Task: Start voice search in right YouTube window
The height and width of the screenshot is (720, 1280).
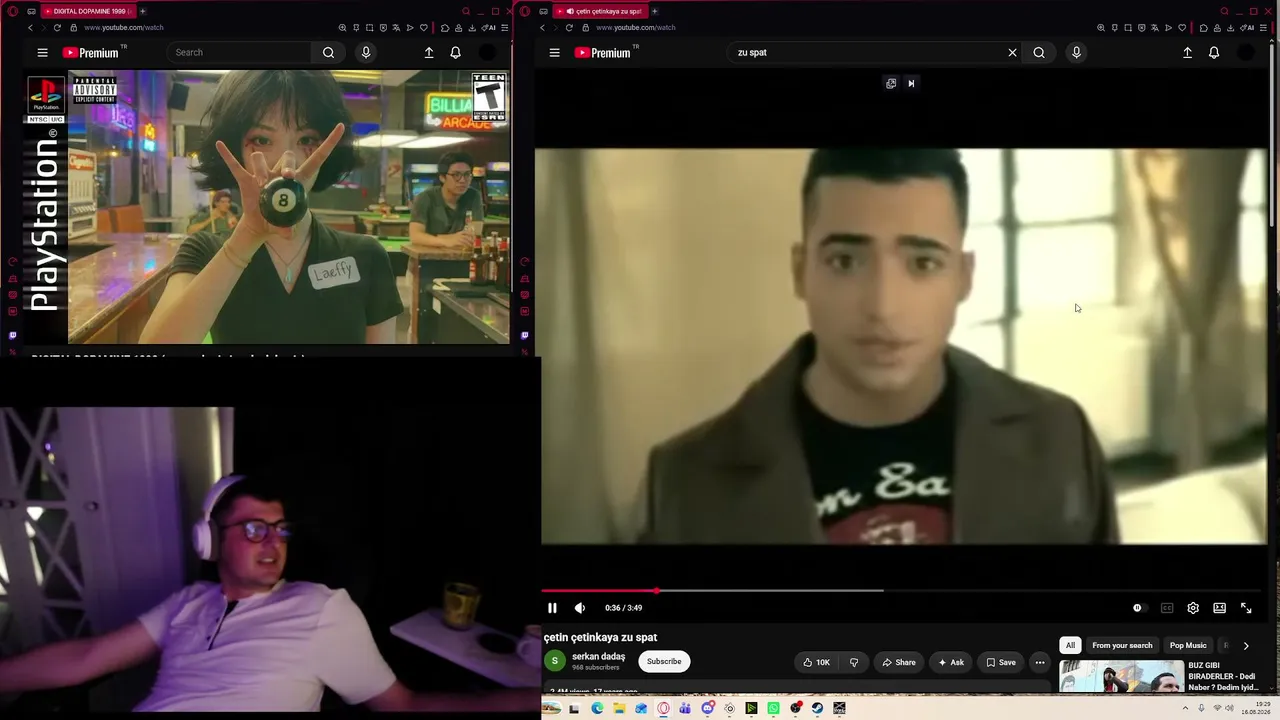Action: pos(1076,53)
